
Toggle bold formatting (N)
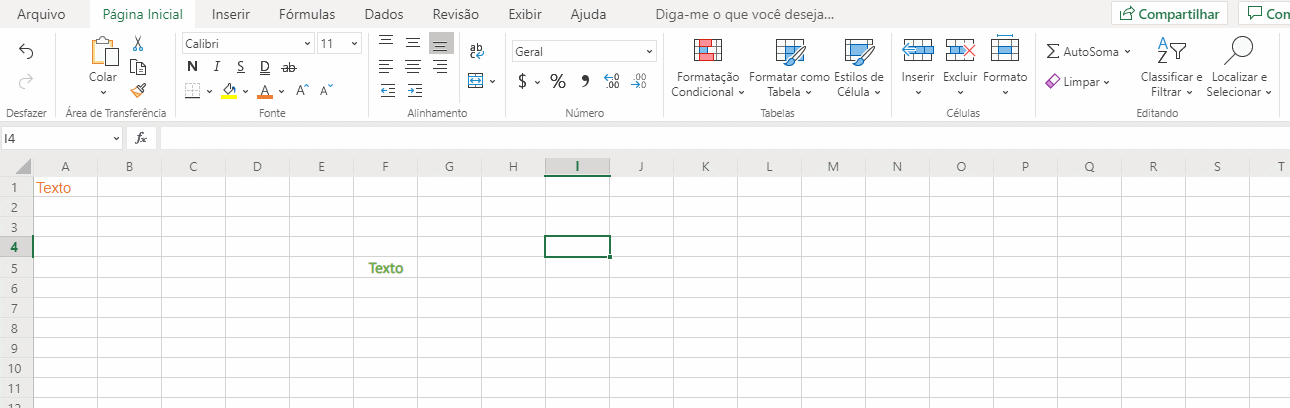[192, 67]
